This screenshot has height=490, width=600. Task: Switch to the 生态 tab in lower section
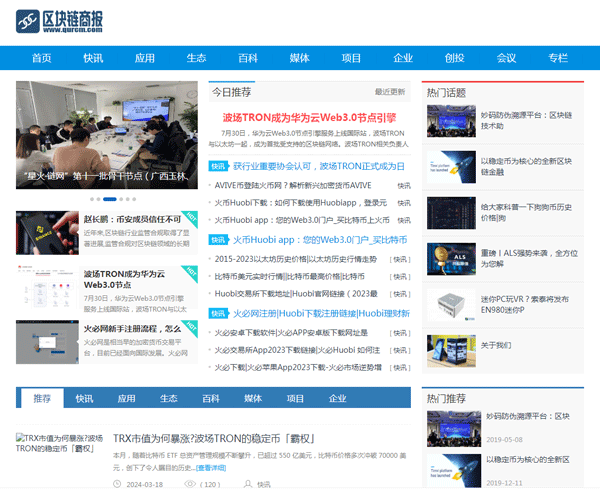click(169, 399)
